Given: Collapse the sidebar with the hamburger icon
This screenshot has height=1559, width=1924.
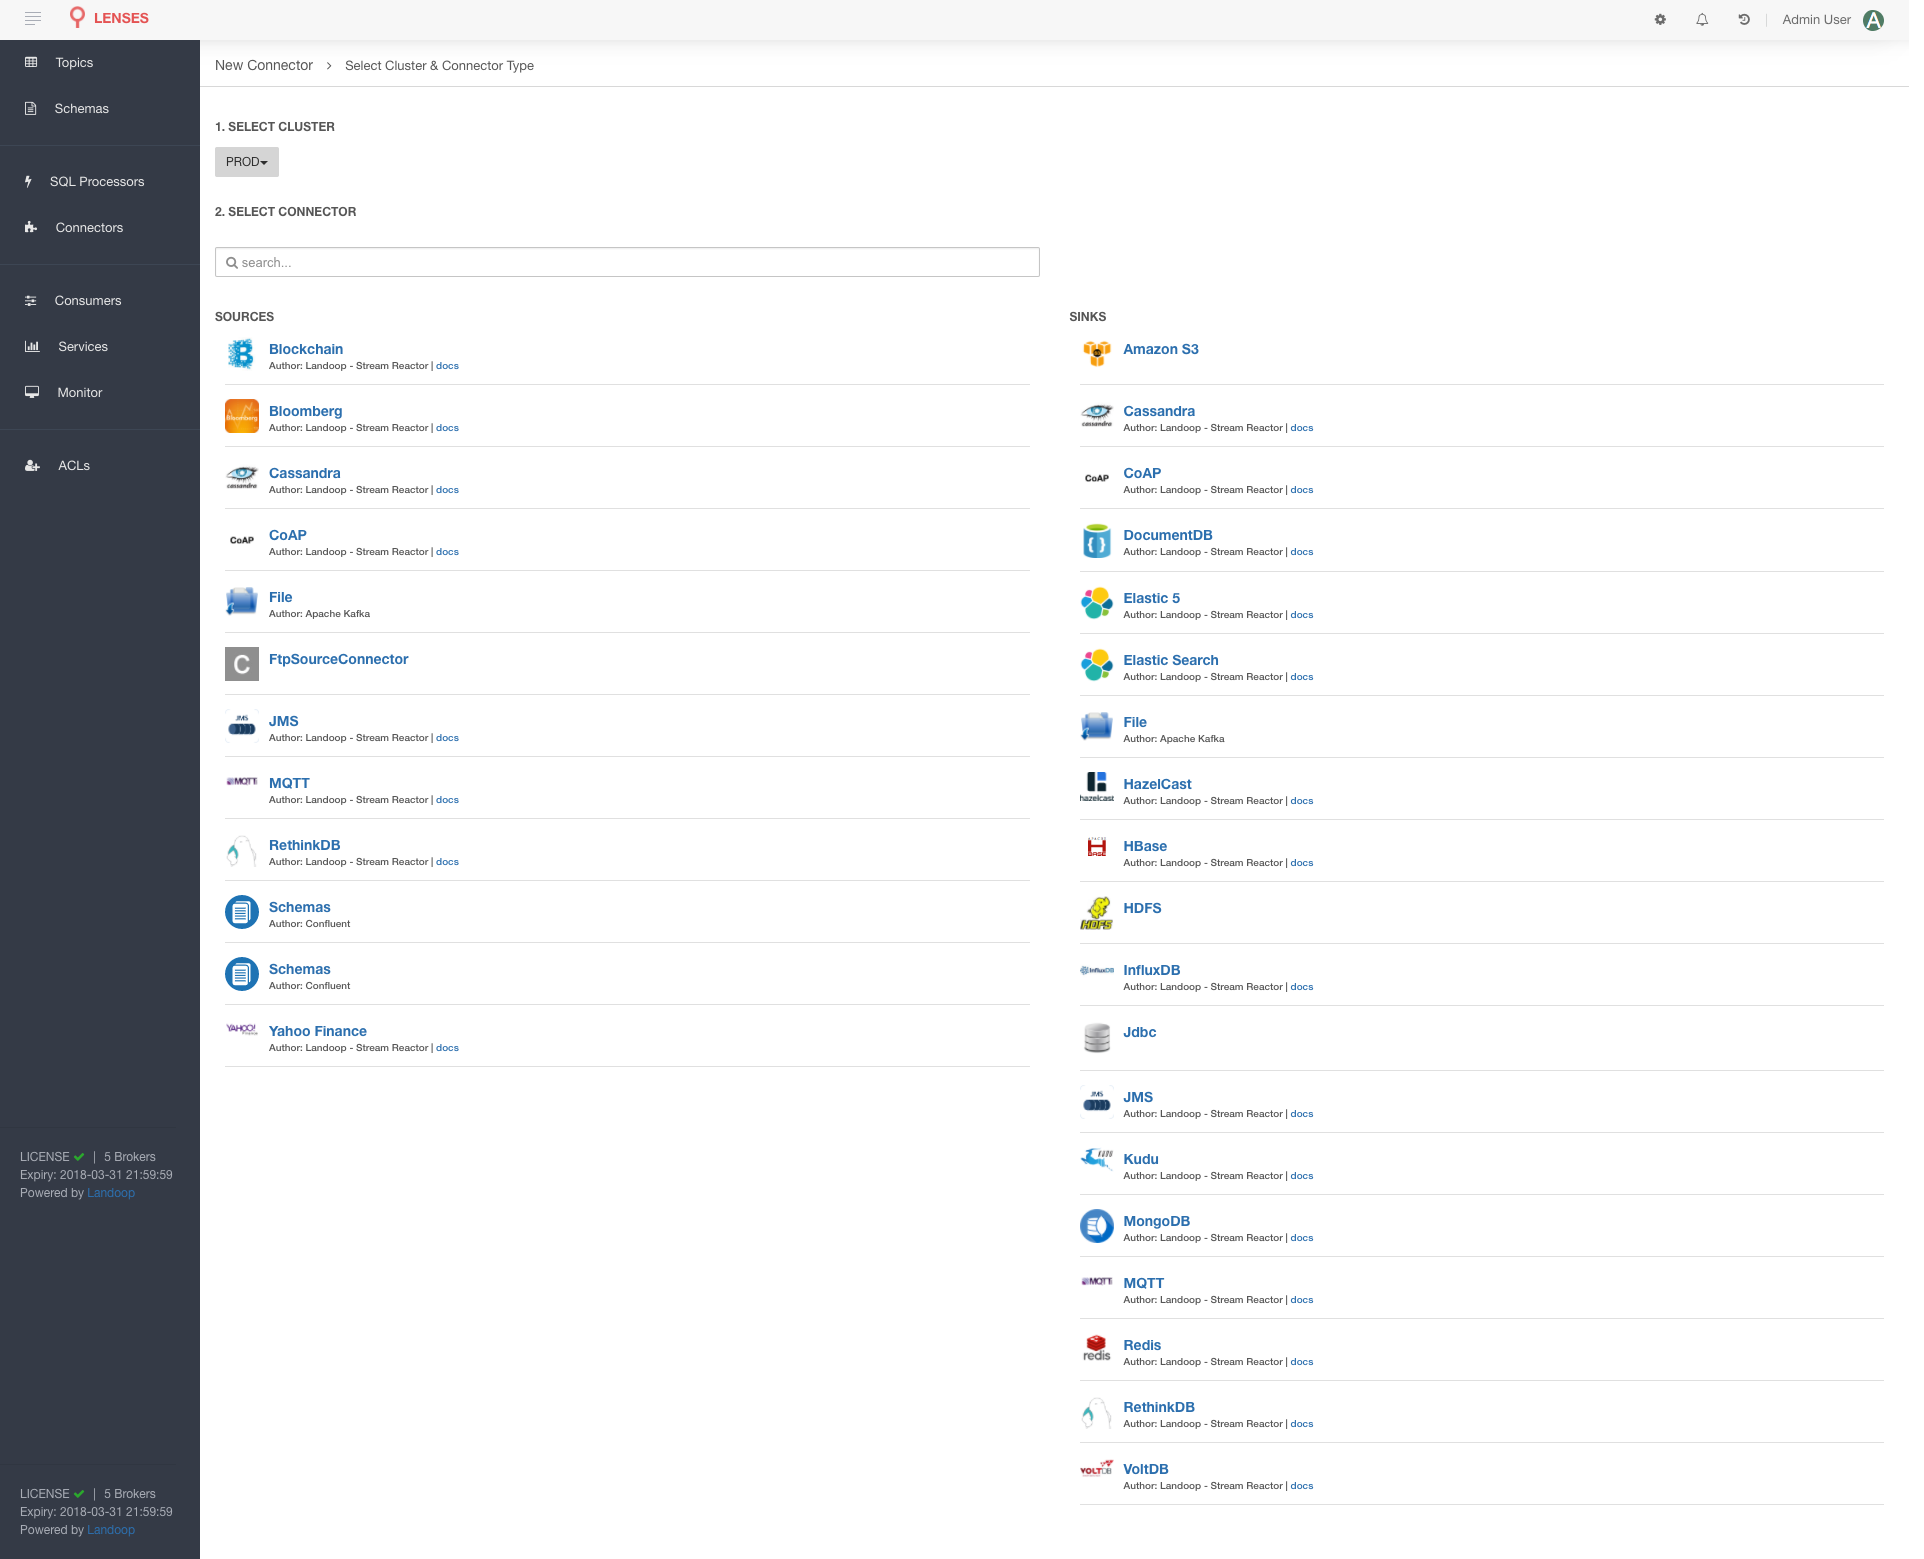Looking at the screenshot, I should [33, 18].
